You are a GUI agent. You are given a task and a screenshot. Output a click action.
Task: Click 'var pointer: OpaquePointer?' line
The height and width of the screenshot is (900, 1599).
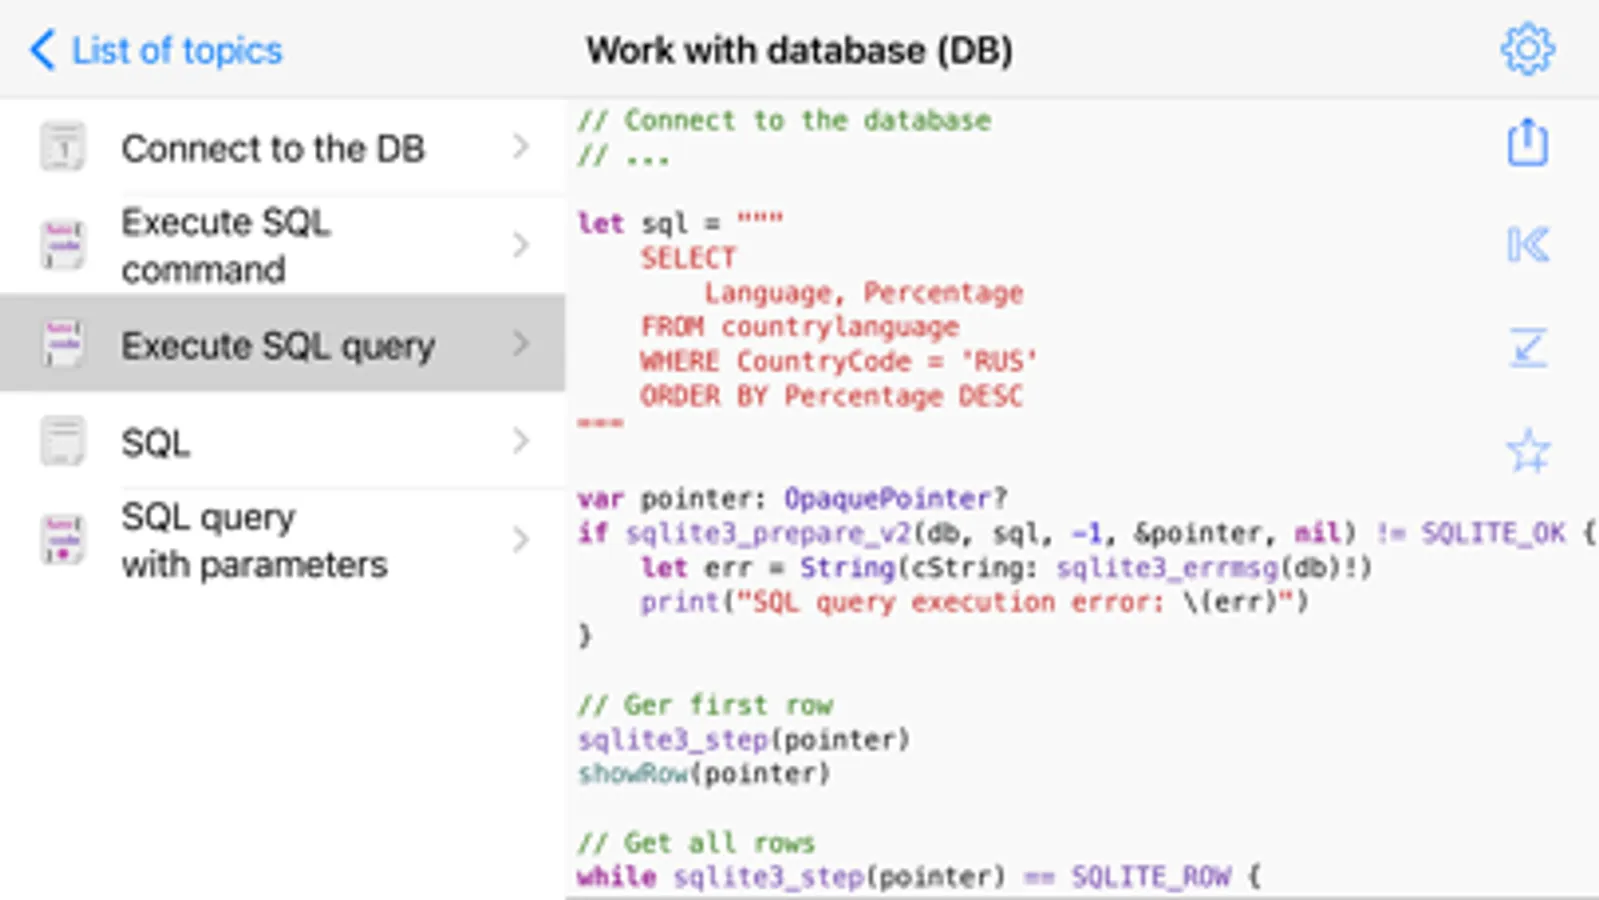coord(792,498)
